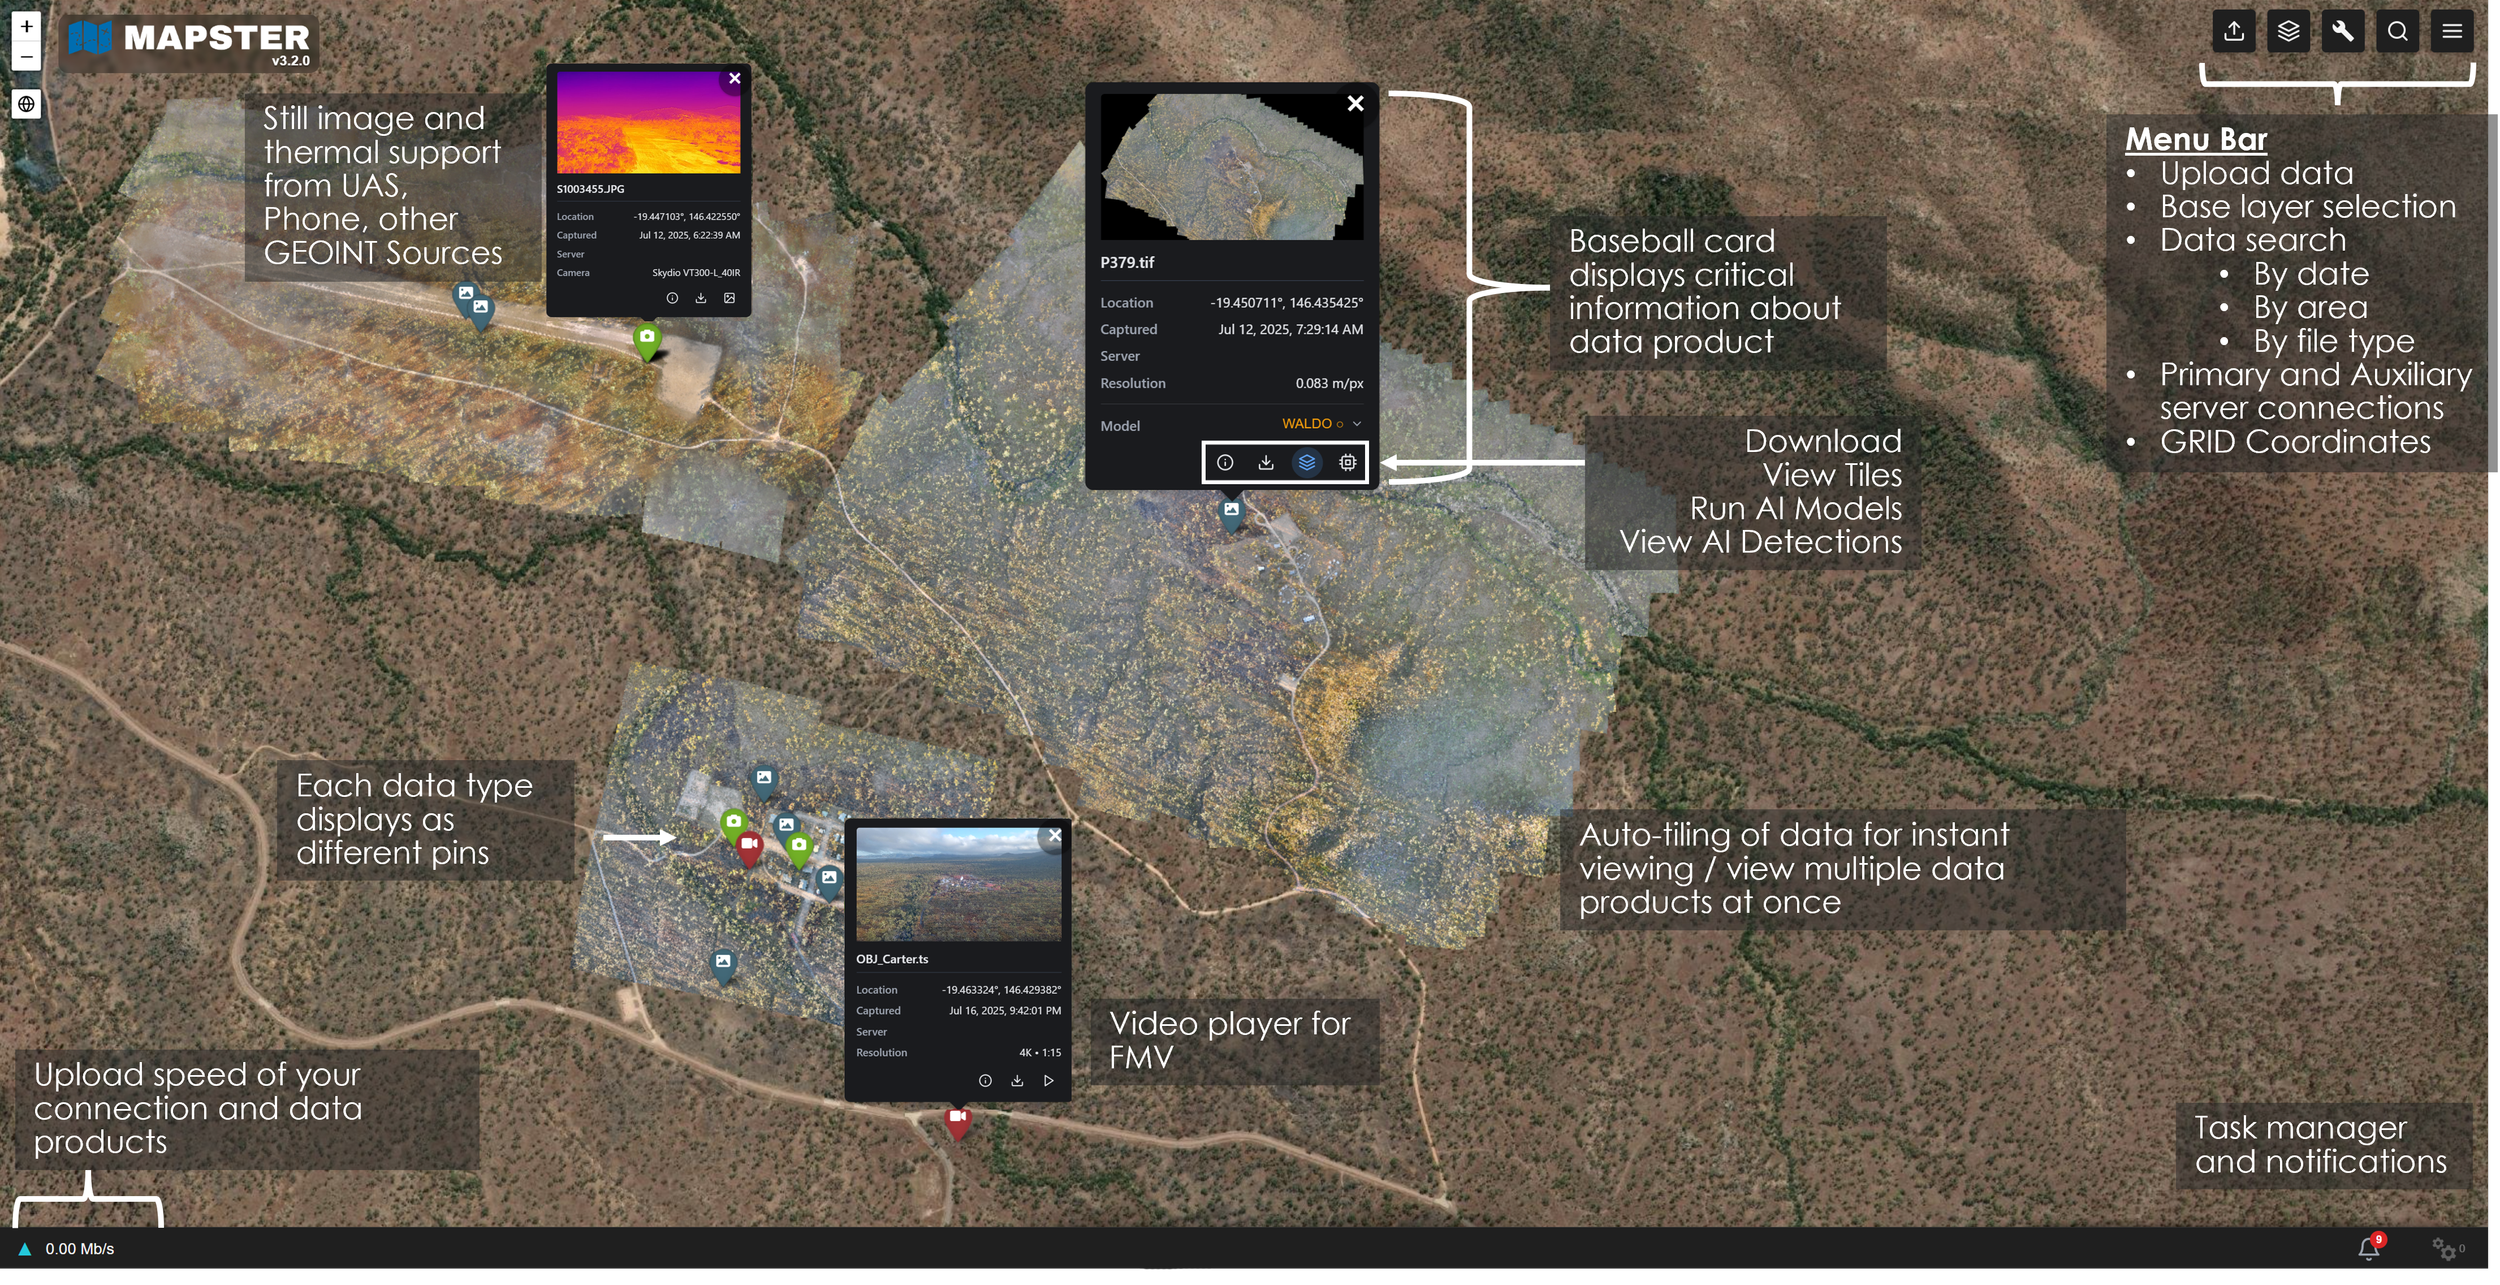This screenshot has width=2500, height=1285.
Task: Click the upload data icon
Action: pos(2234,32)
